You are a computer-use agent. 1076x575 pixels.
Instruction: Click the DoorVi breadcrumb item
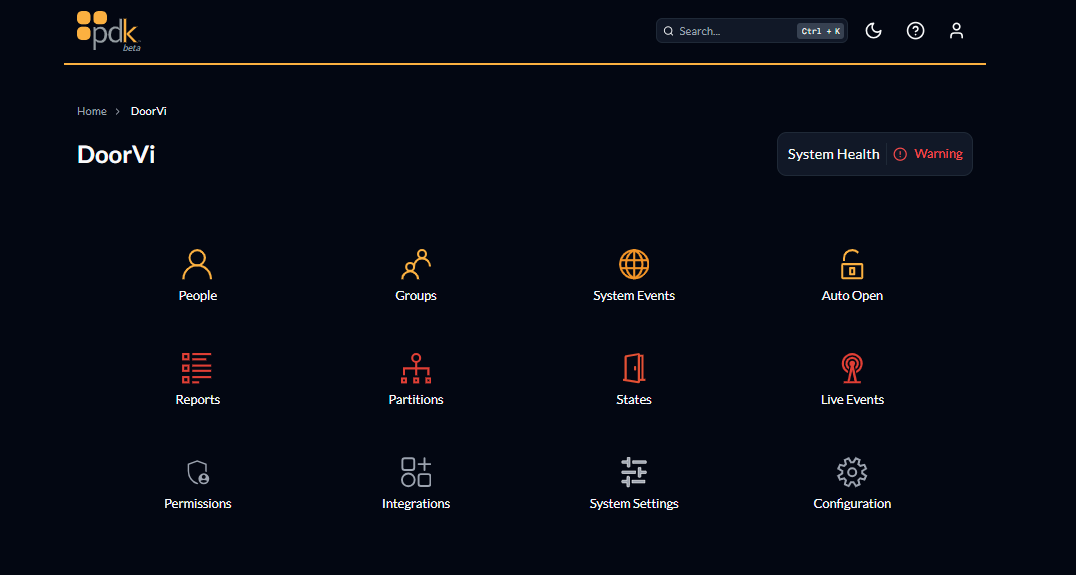(149, 111)
